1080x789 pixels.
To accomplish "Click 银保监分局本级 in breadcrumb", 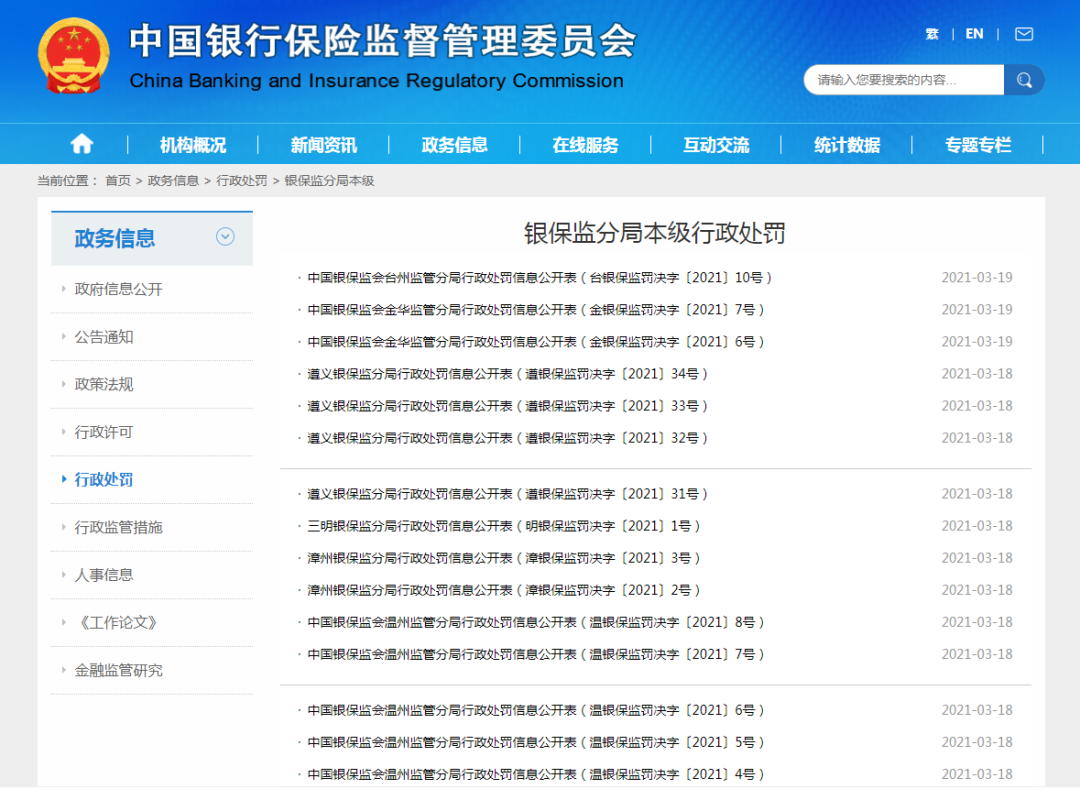I will [x=329, y=180].
